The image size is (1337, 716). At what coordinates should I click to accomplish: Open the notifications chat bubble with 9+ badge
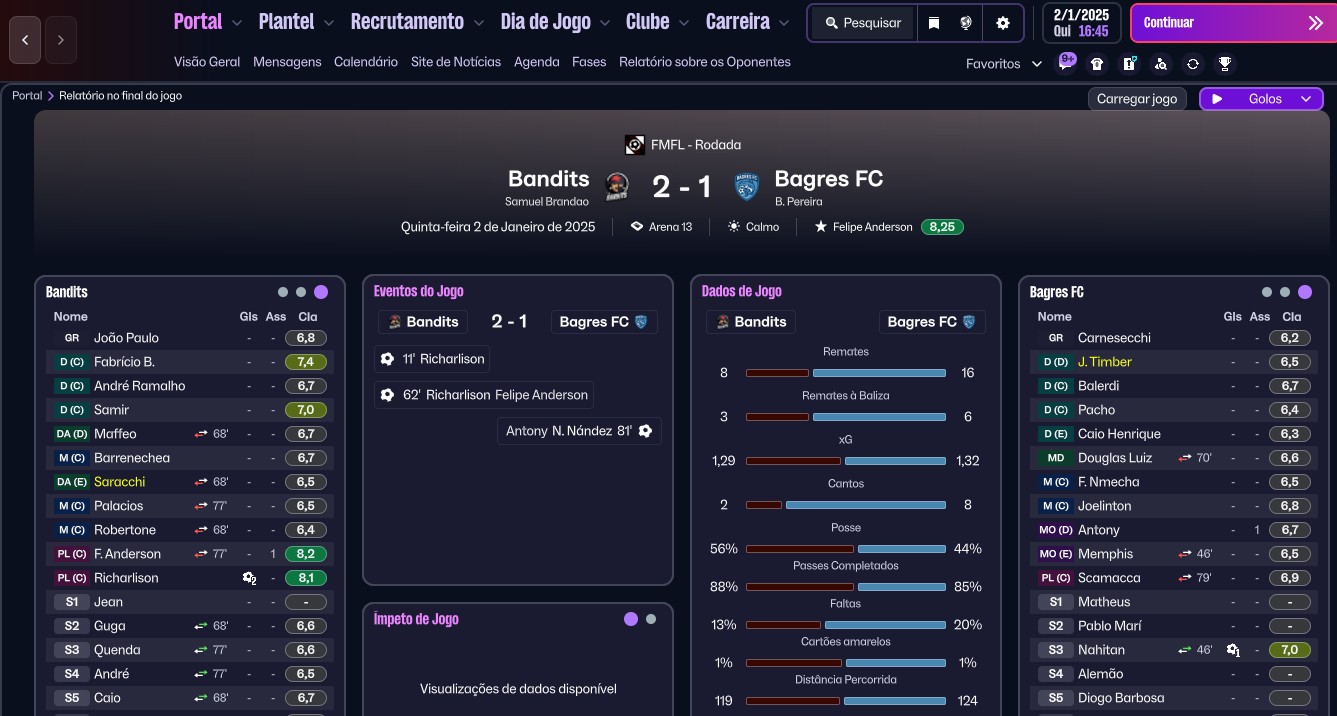pyautogui.click(x=1066, y=62)
